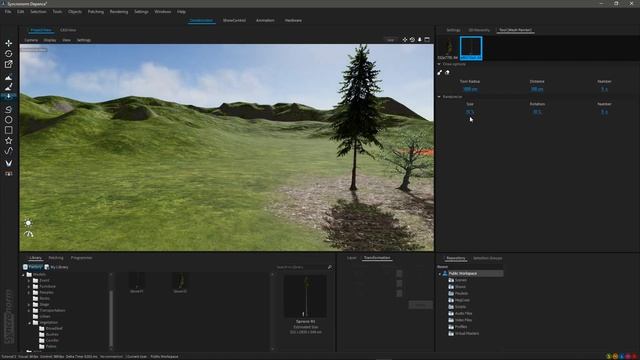Switch to the ShowControl tab
The width and height of the screenshot is (640, 360).
pos(234,20)
